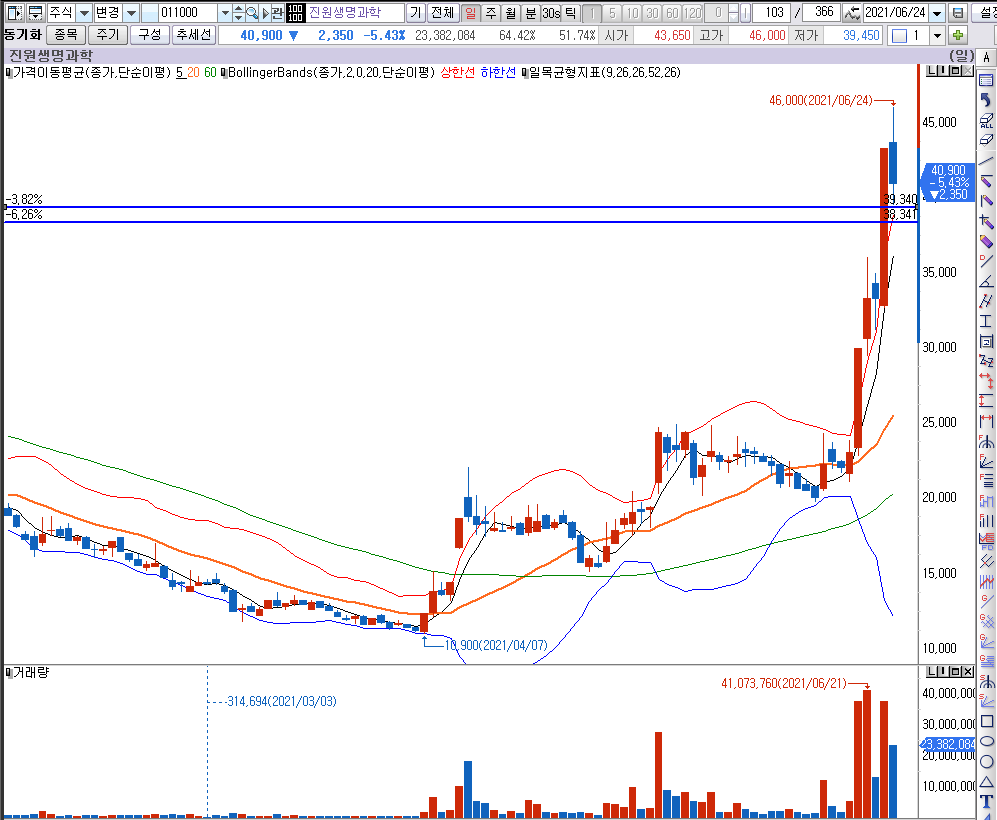Click the 103 candle count input field
This screenshot has height=820, width=997.
(x=772, y=13)
